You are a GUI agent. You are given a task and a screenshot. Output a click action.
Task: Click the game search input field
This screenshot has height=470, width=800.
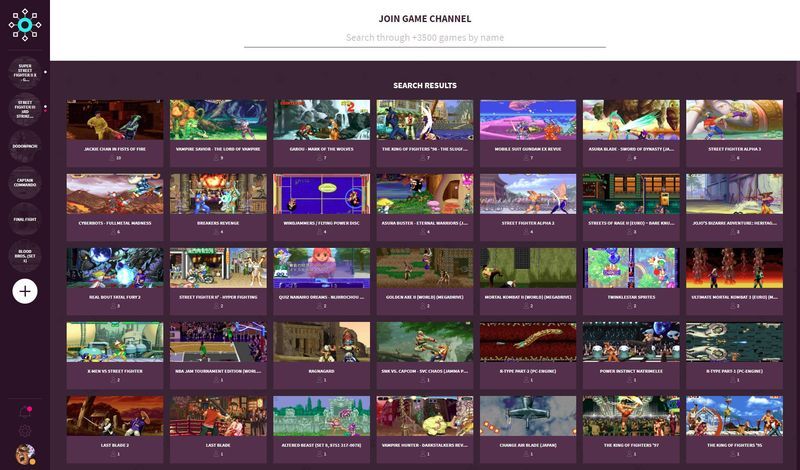point(424,38)
